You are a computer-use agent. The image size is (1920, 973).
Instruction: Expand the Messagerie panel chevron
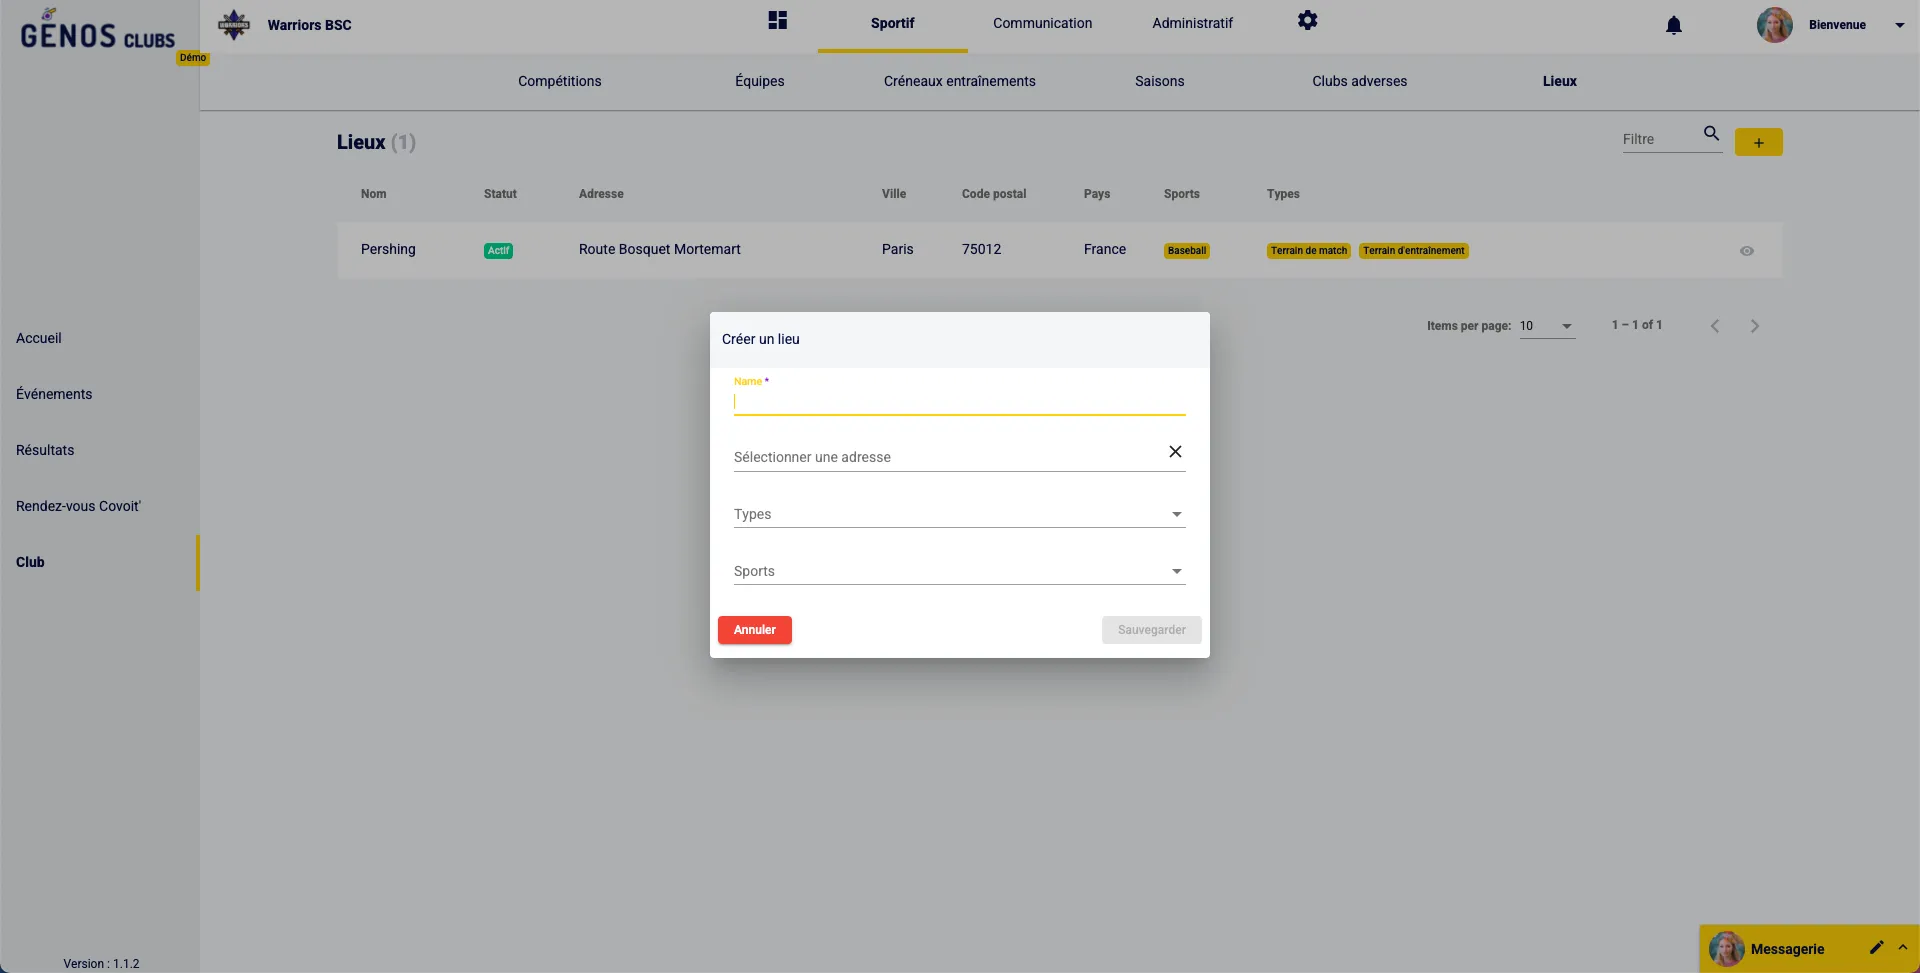(x=1903, y=947)
